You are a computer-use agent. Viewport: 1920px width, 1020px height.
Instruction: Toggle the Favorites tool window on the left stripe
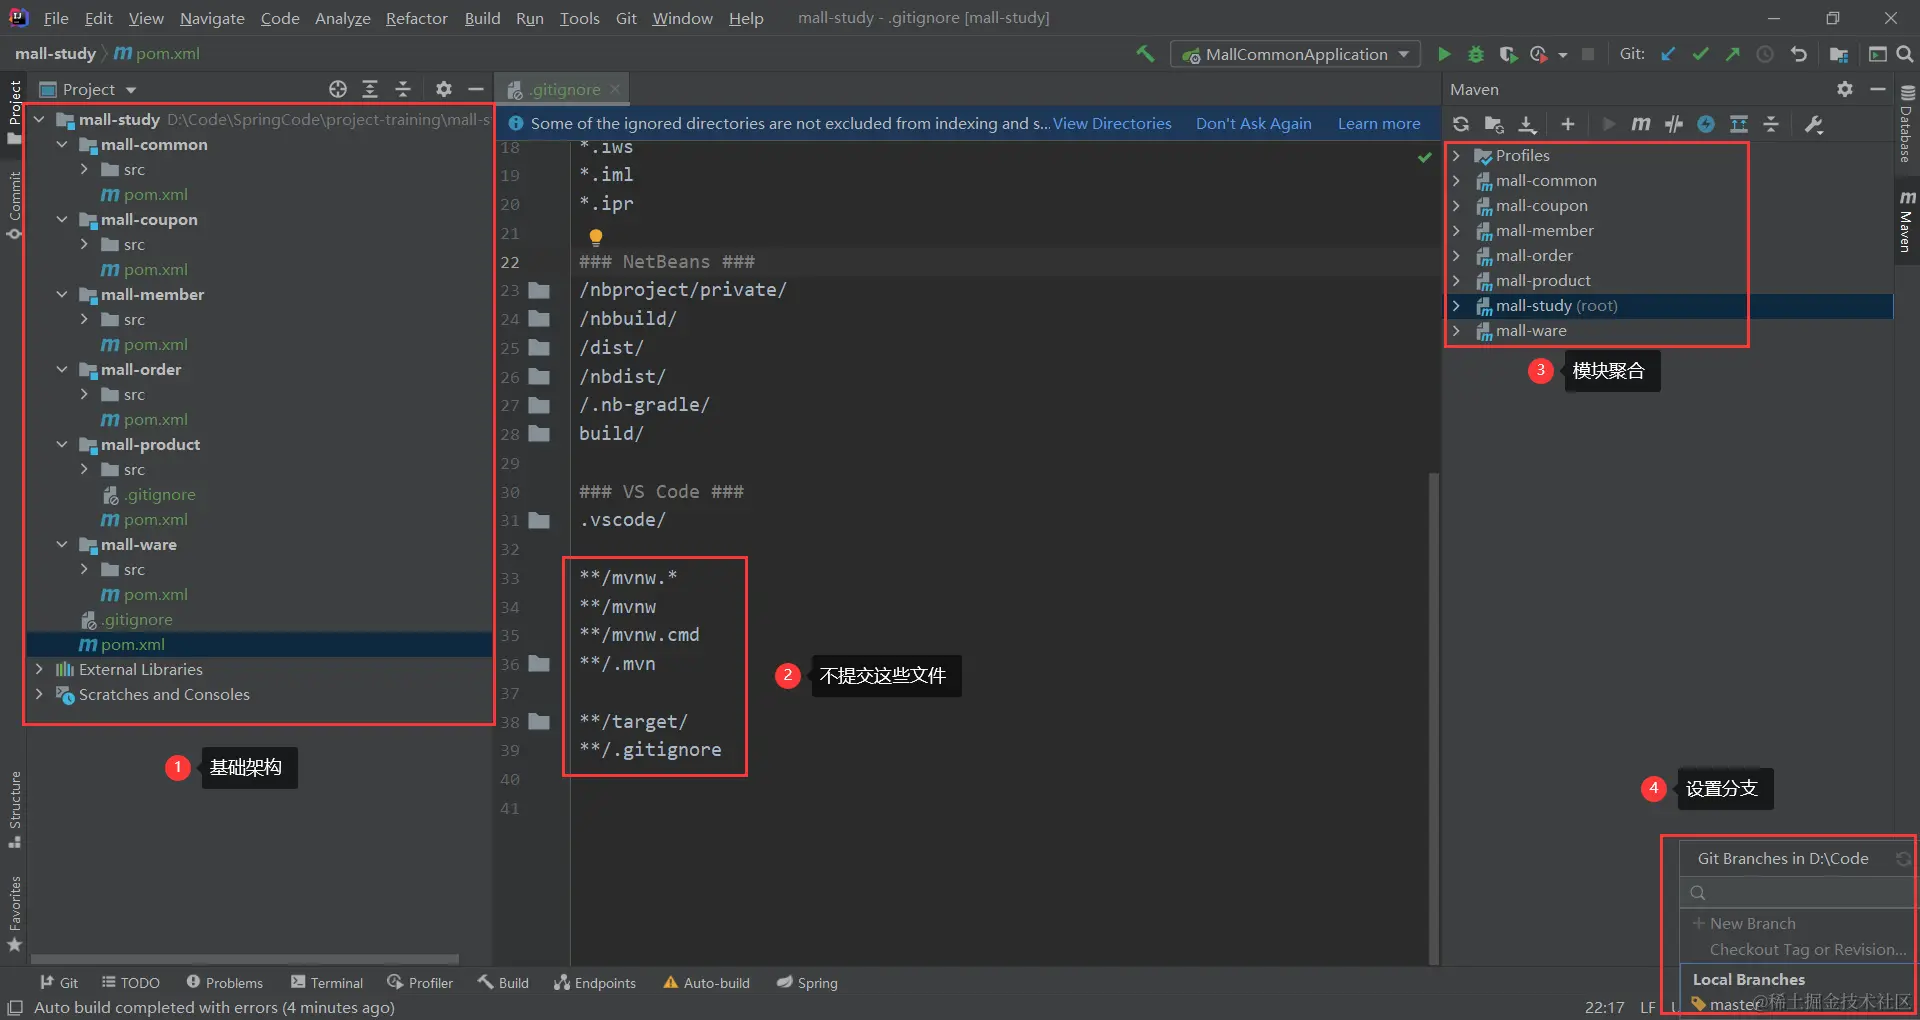point(14,913)
